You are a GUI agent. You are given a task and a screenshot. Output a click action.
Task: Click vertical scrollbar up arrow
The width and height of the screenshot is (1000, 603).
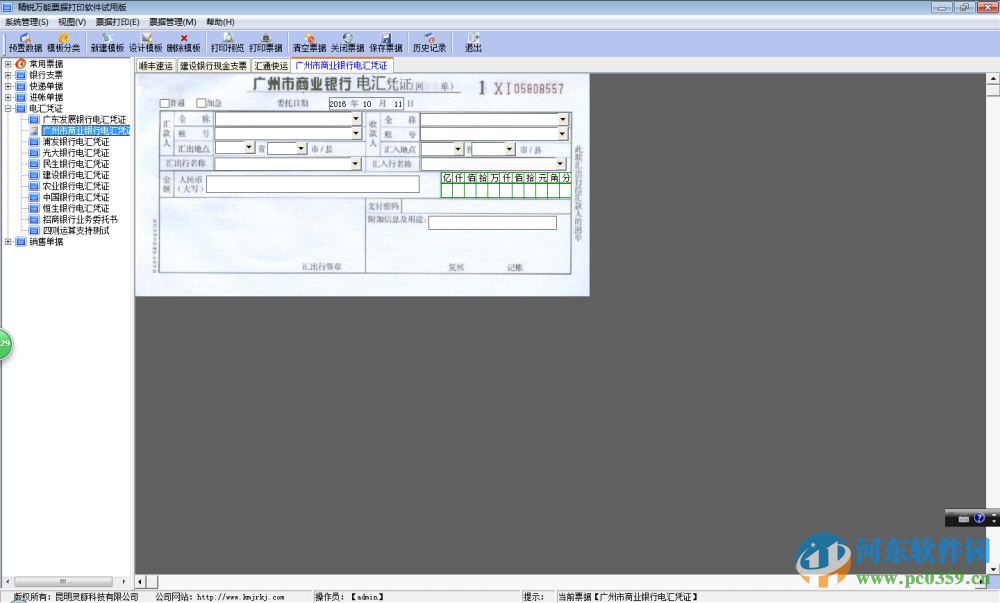click(x=993, y=79)
